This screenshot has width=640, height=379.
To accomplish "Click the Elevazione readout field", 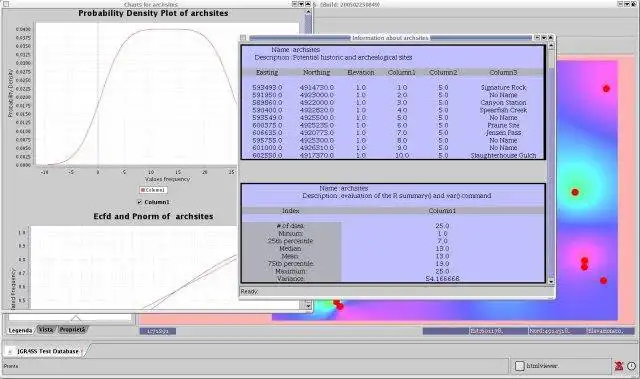I will click(x=611, y=331).
